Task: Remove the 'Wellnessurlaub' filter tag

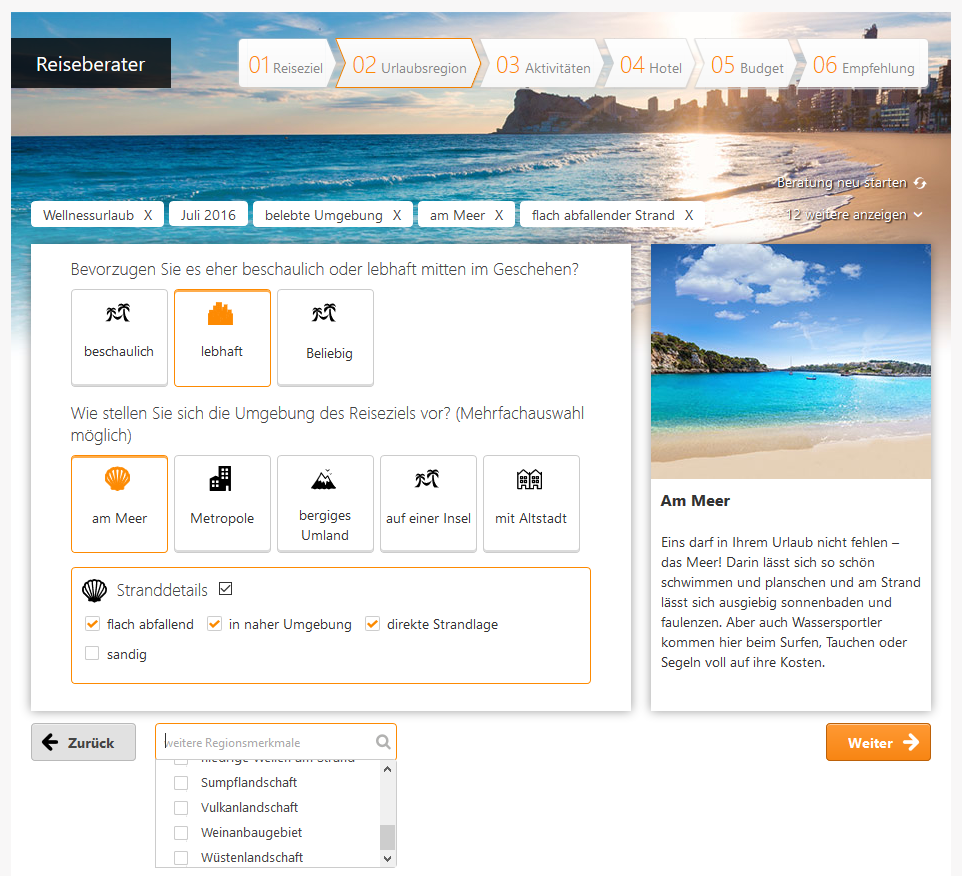Action: point(148,215)
